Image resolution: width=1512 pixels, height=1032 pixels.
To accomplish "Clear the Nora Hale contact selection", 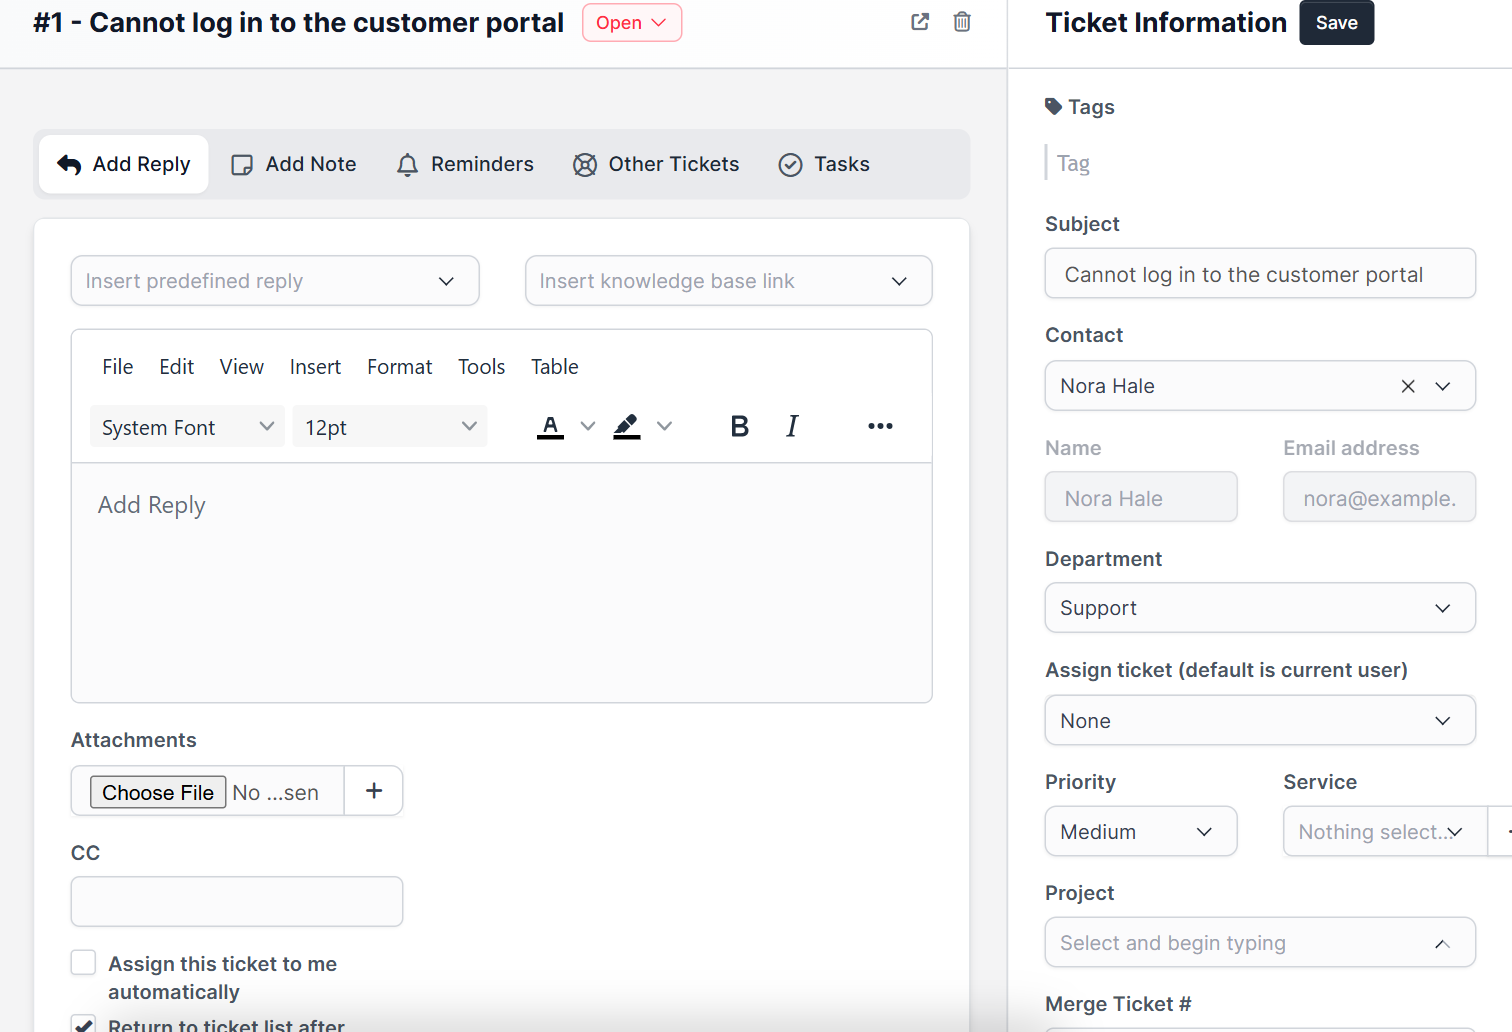I will 1408,386.
